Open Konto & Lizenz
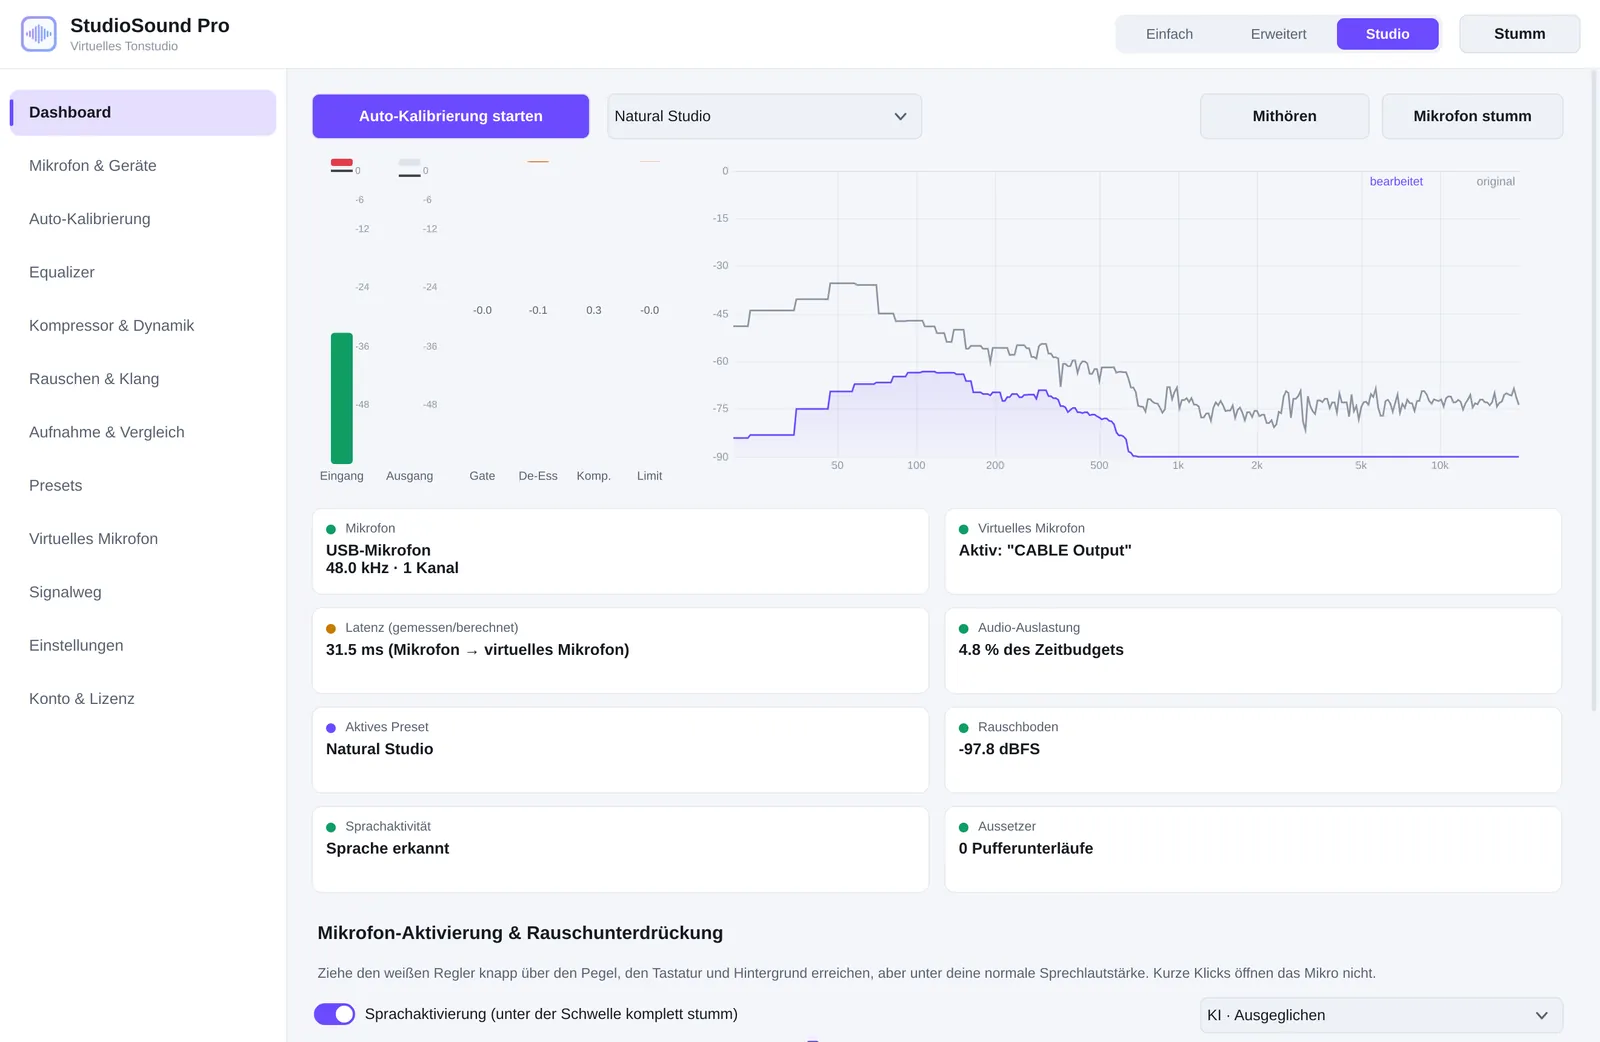Screen dimensions: 1600x1042 tap(143, 699)
